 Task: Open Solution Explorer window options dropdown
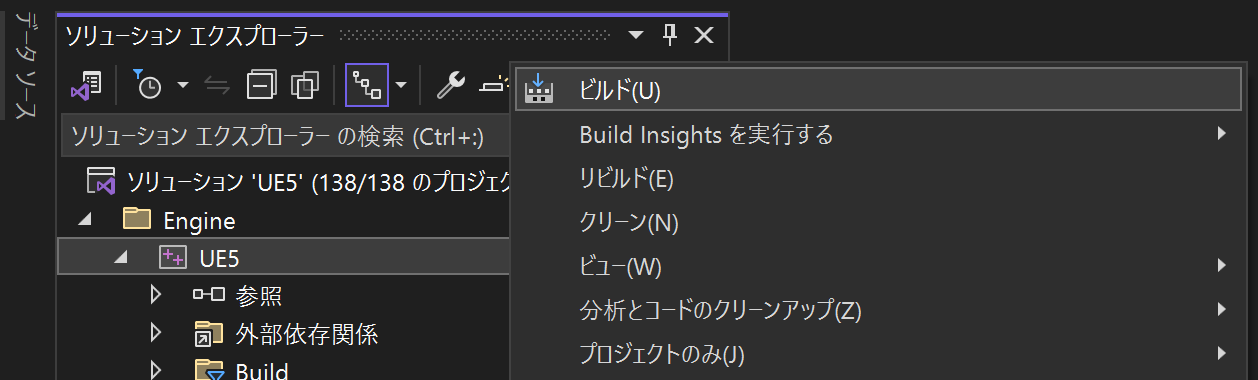click(x=636, y=36)
